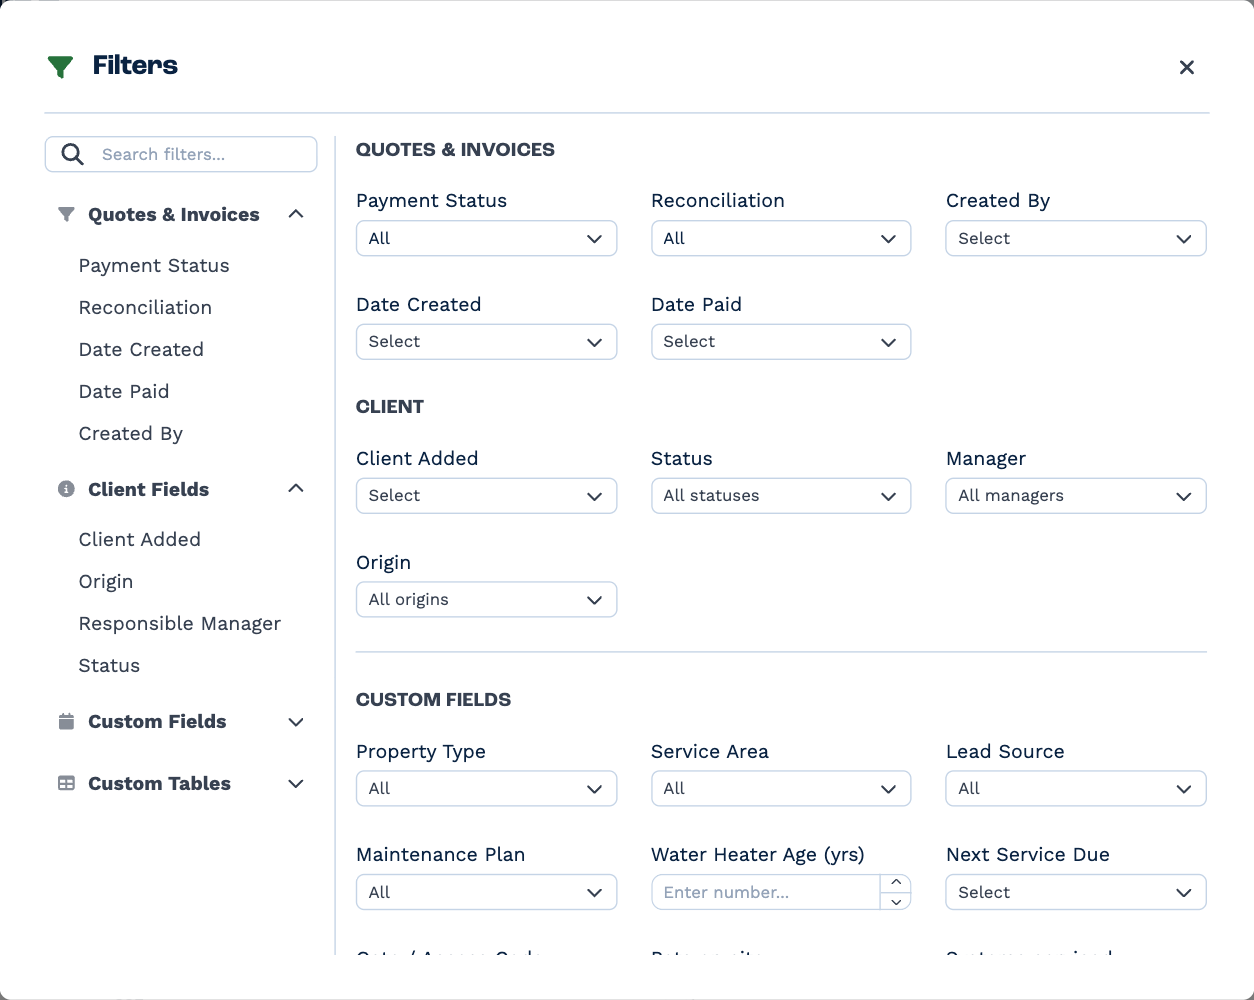
Task: Open the Lead Source dropdown
Action: pyautogui.click(x=1076, y=788)
